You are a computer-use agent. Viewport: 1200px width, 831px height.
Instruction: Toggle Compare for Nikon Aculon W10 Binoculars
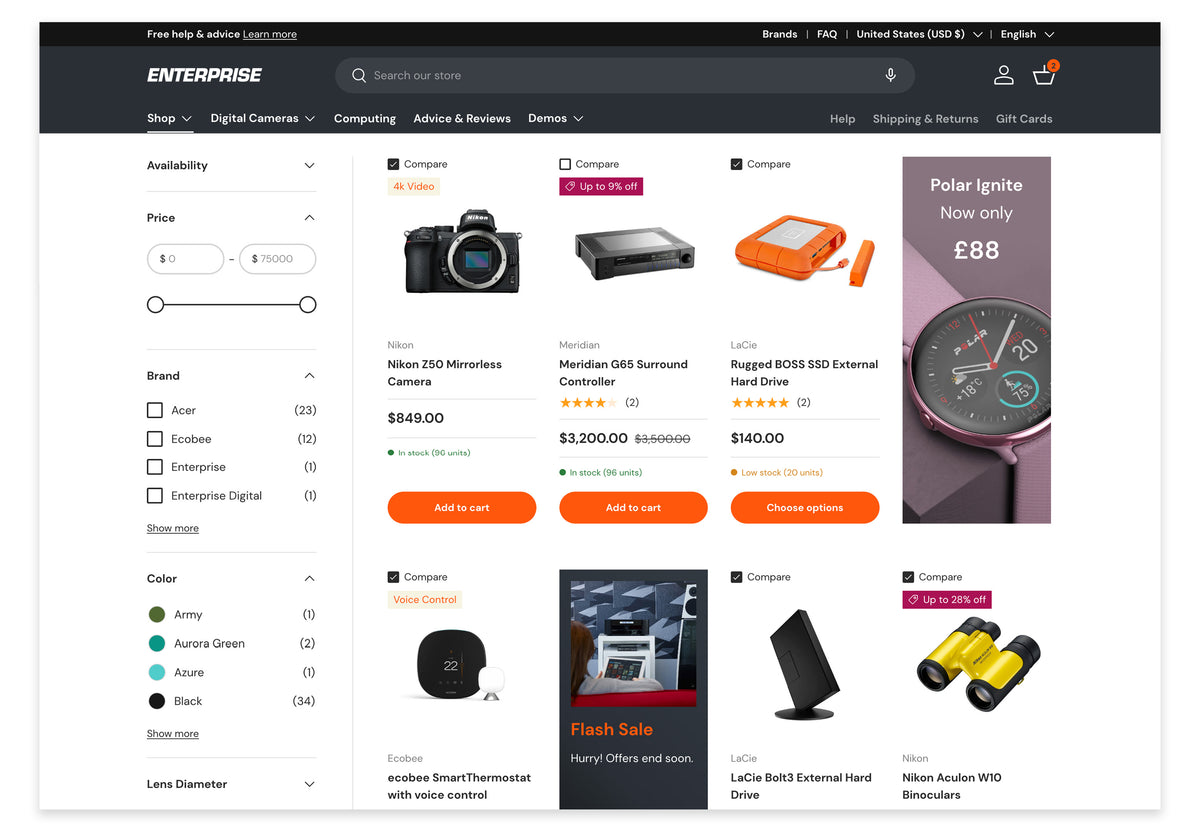(908, 577)
